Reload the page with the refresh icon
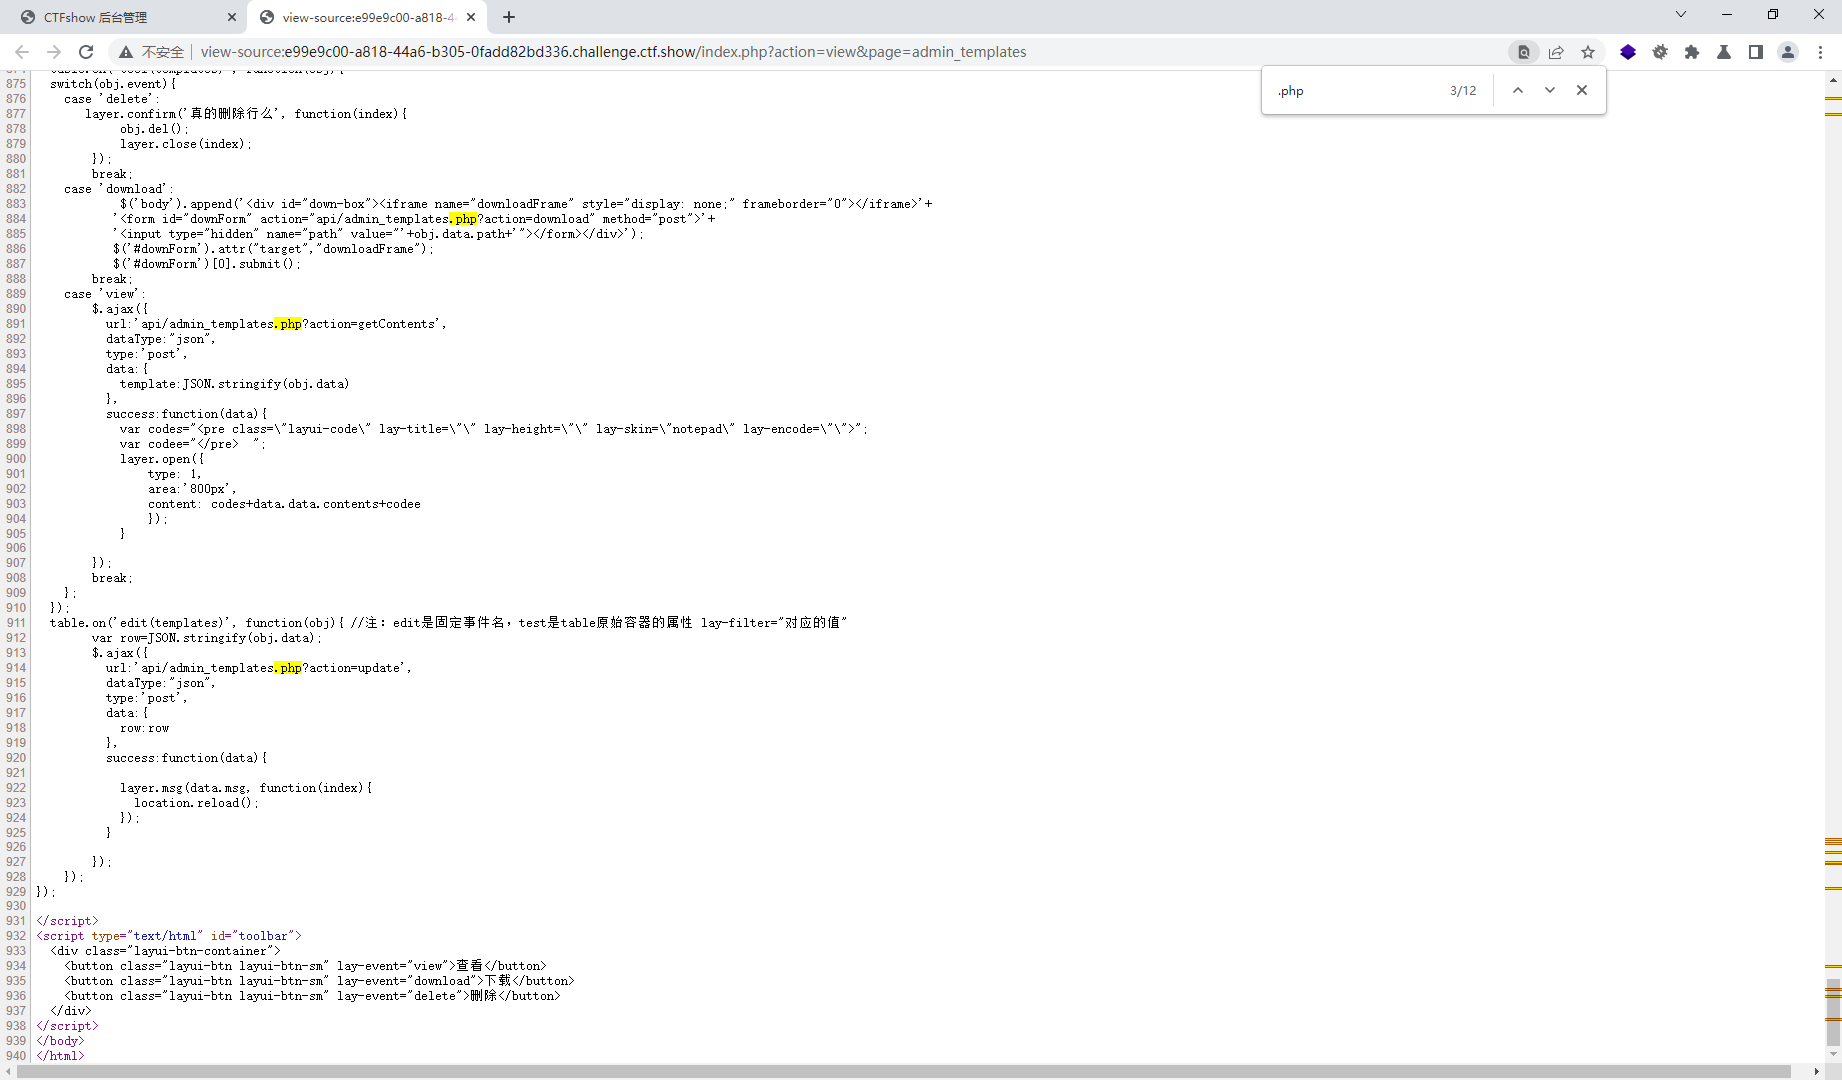 click(x=86, y=52)
